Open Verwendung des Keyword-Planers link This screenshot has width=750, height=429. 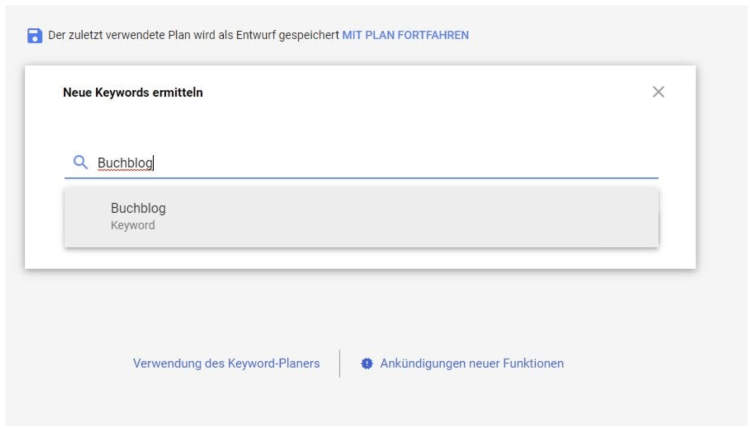226,363
